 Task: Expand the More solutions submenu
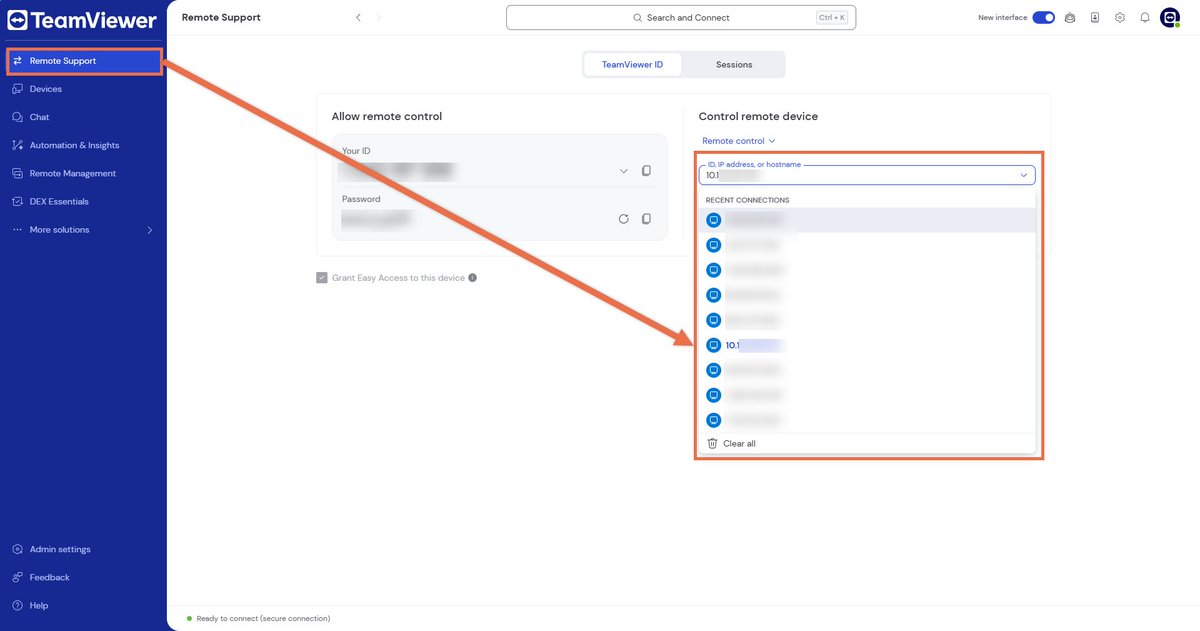(84, 230)
